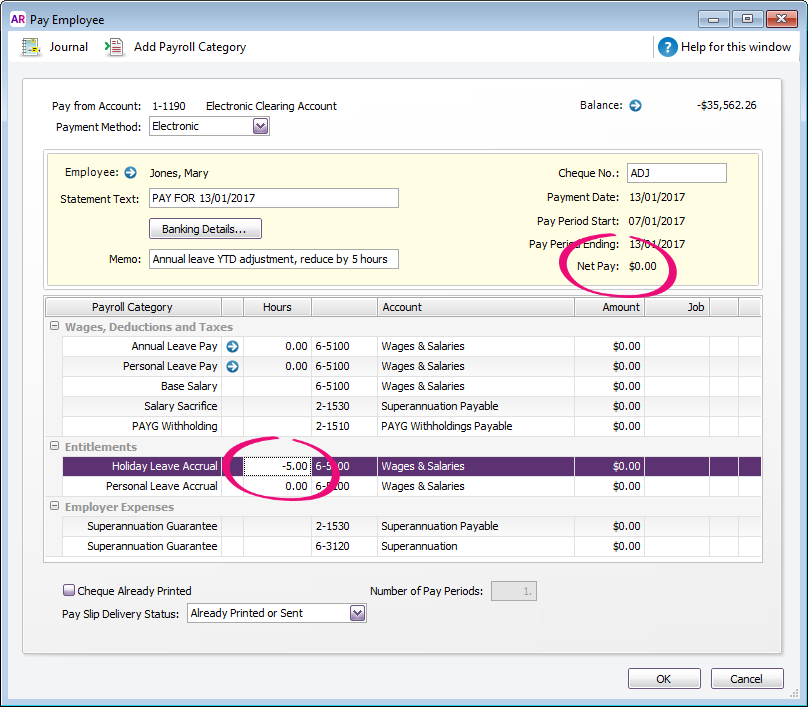This screenshot has width=808, height=707.
Task: Click the Annual Leave Pay detail arrow
Action: coord(231,346)
